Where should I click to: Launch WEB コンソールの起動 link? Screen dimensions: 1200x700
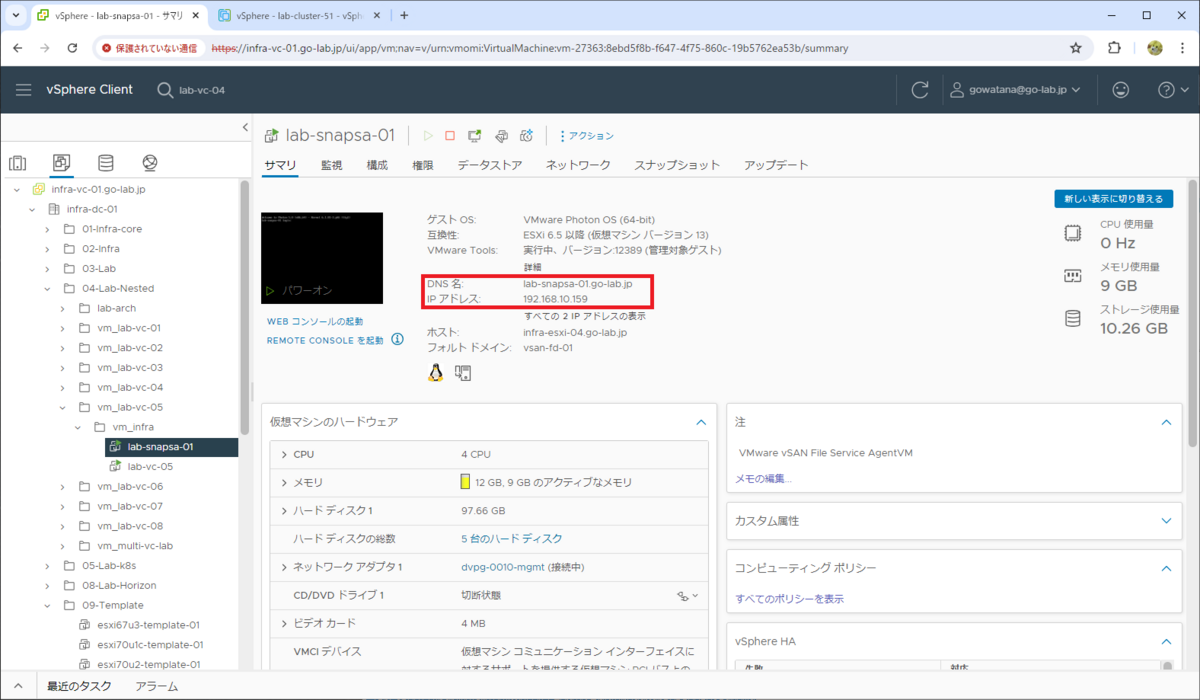click(x=315, y=322)
